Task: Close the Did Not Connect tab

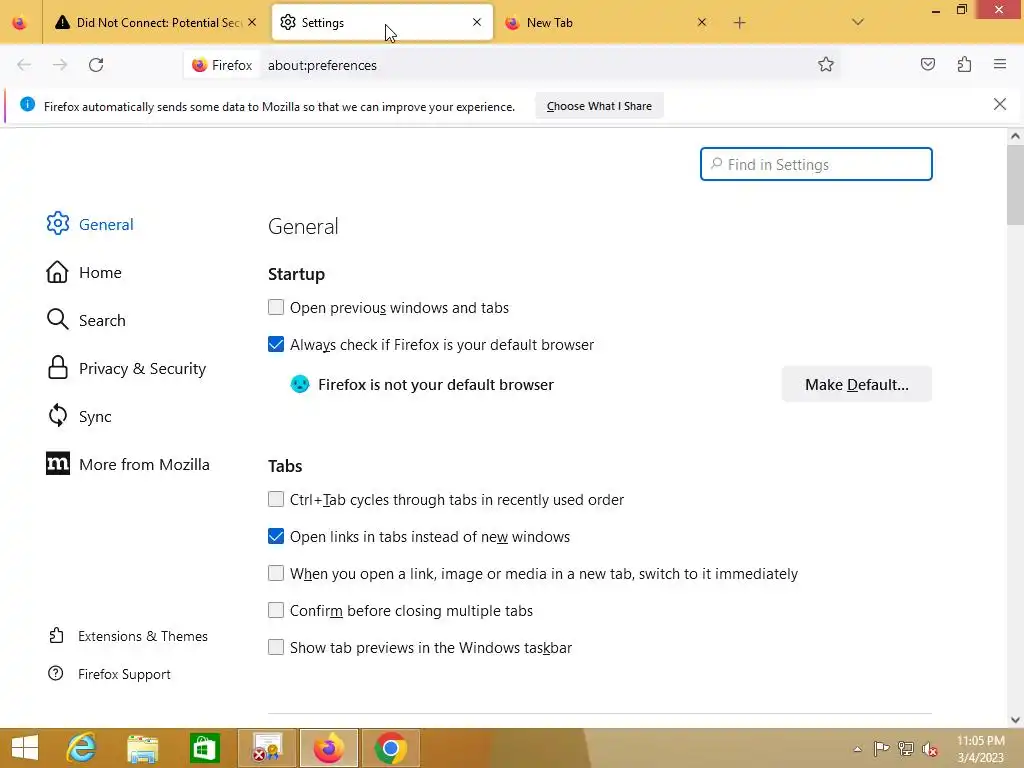Action: pyautogui.click(x=252, y=22)
